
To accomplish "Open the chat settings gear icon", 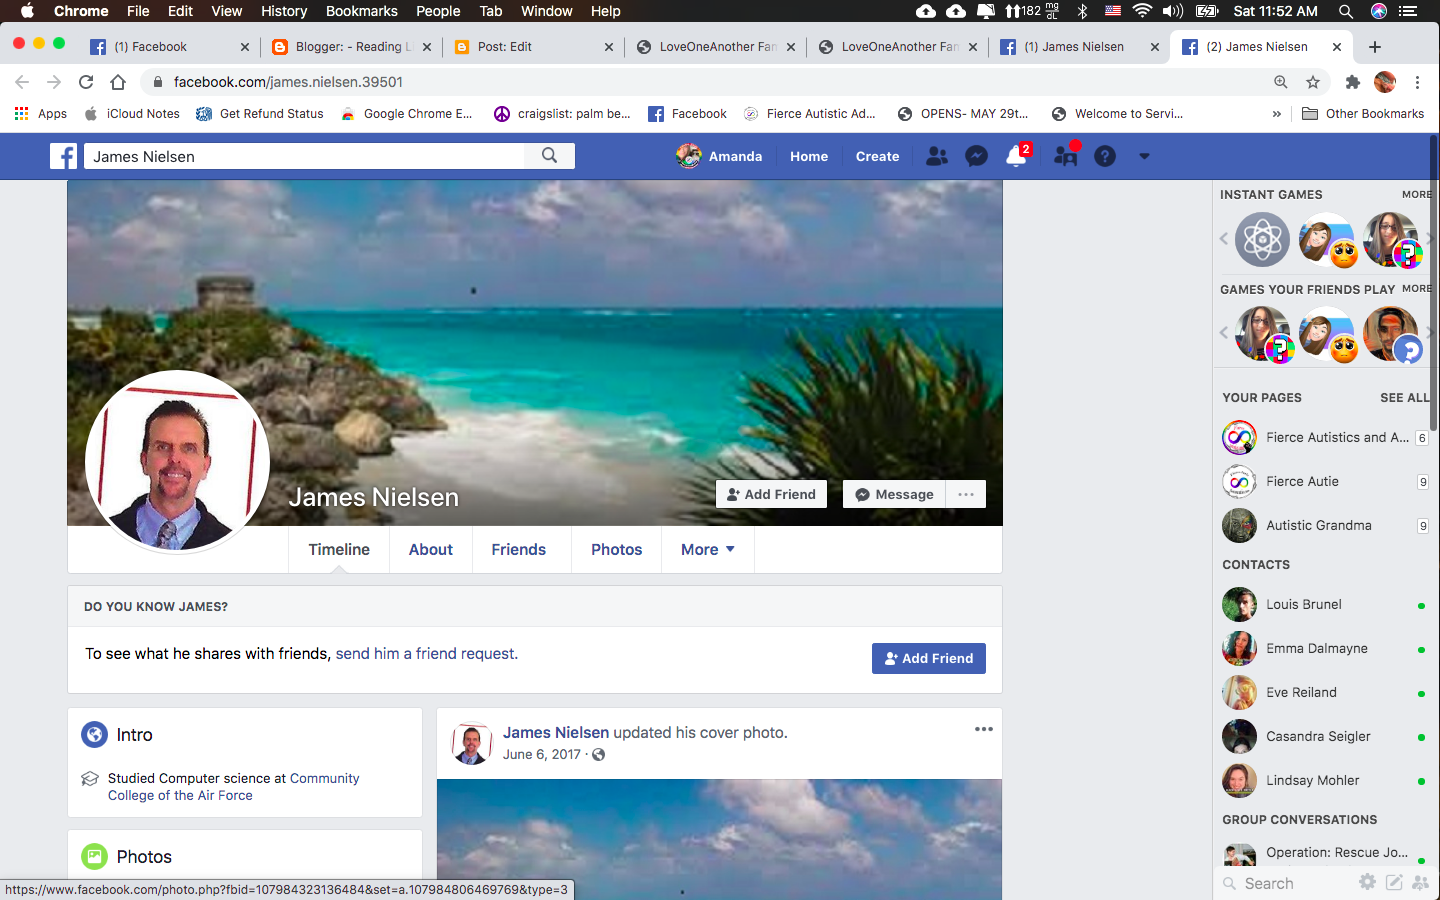I will coord(1367,882).
